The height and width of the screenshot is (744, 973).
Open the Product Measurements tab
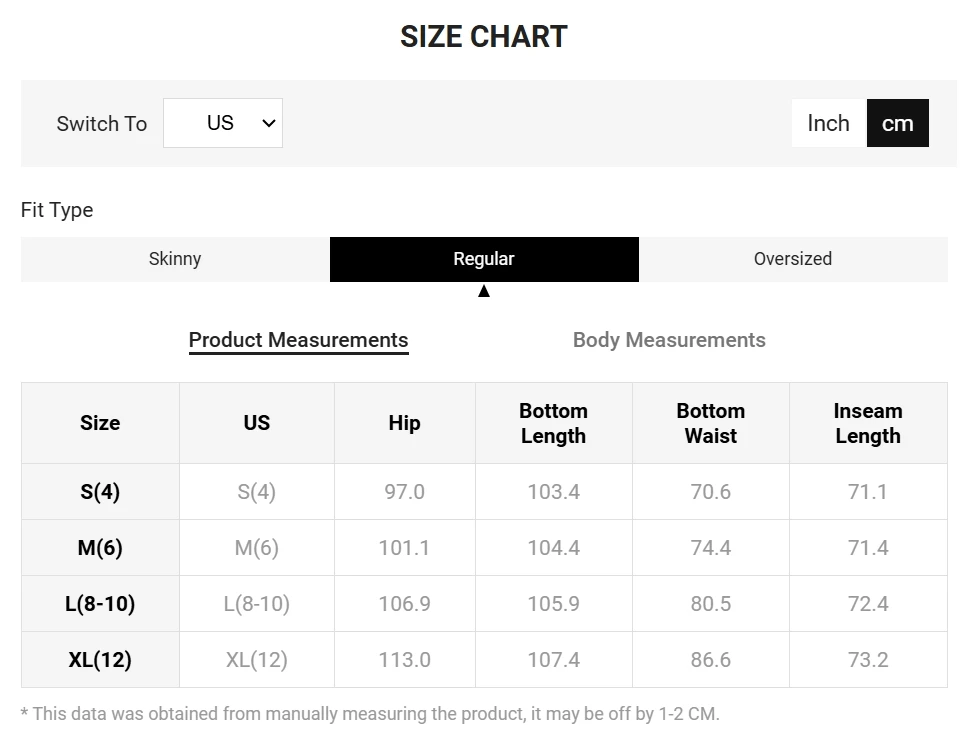(x=298, y=340)
